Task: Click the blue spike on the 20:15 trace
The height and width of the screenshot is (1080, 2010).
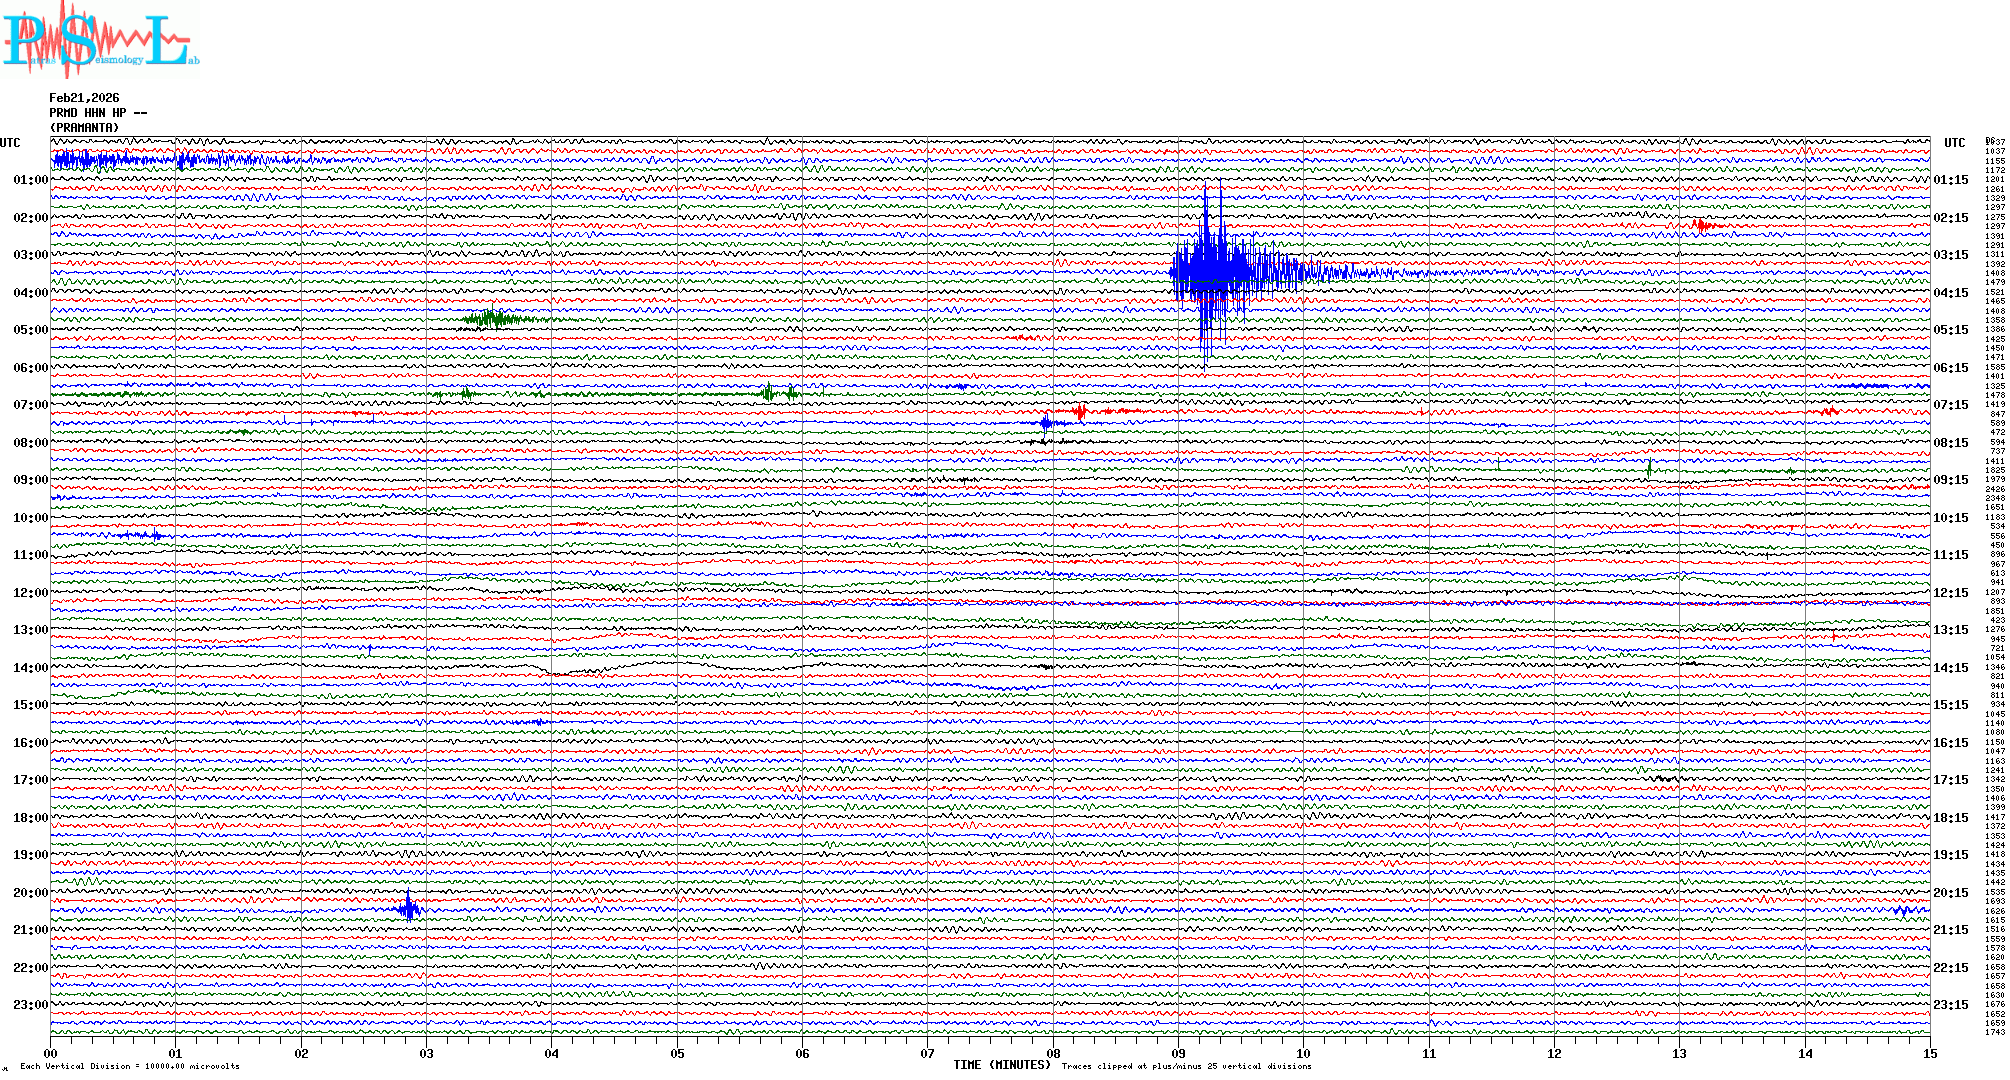Action: 408,908
